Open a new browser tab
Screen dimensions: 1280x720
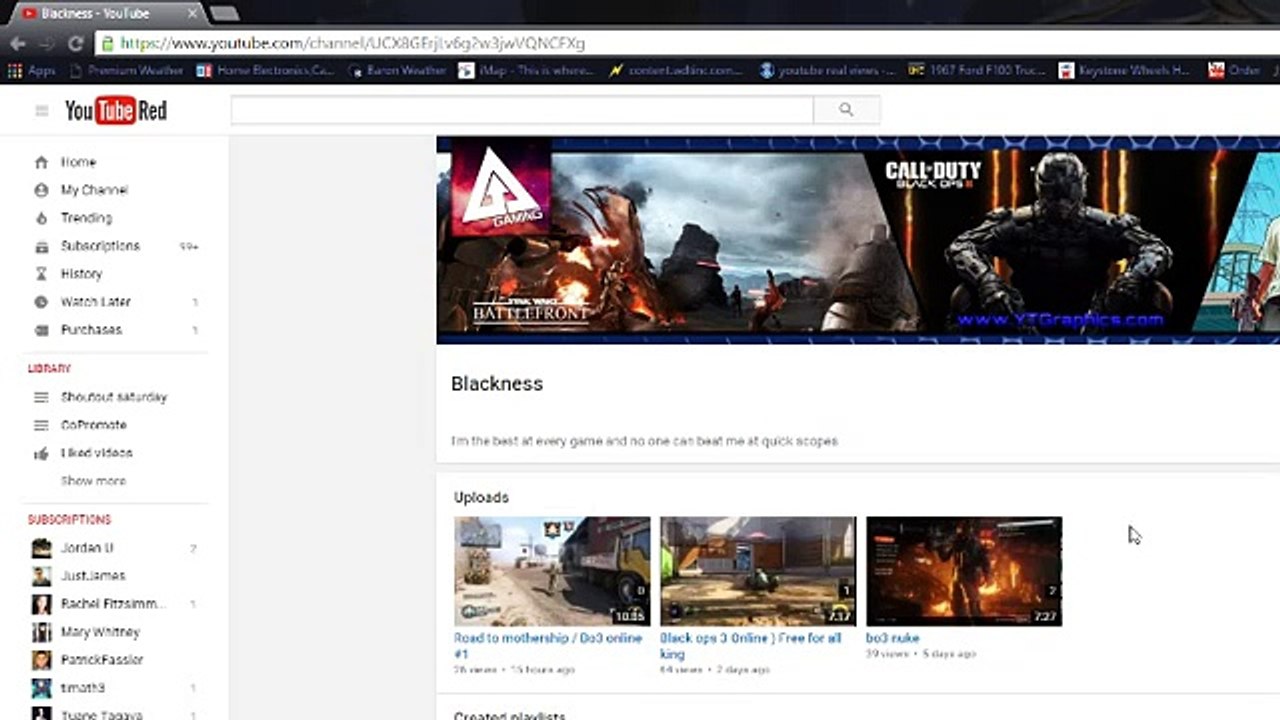pyautogui.click(x=224, y=13)
